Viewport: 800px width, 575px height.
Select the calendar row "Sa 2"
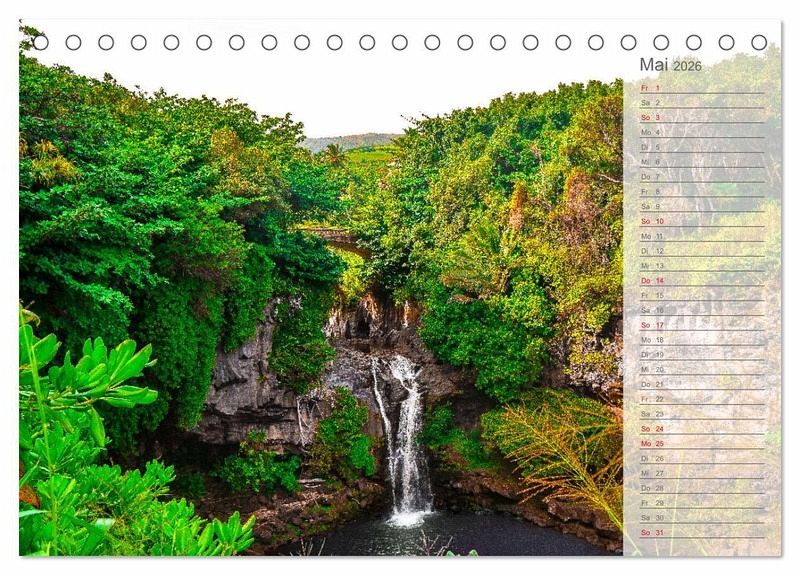coord(702,103)
